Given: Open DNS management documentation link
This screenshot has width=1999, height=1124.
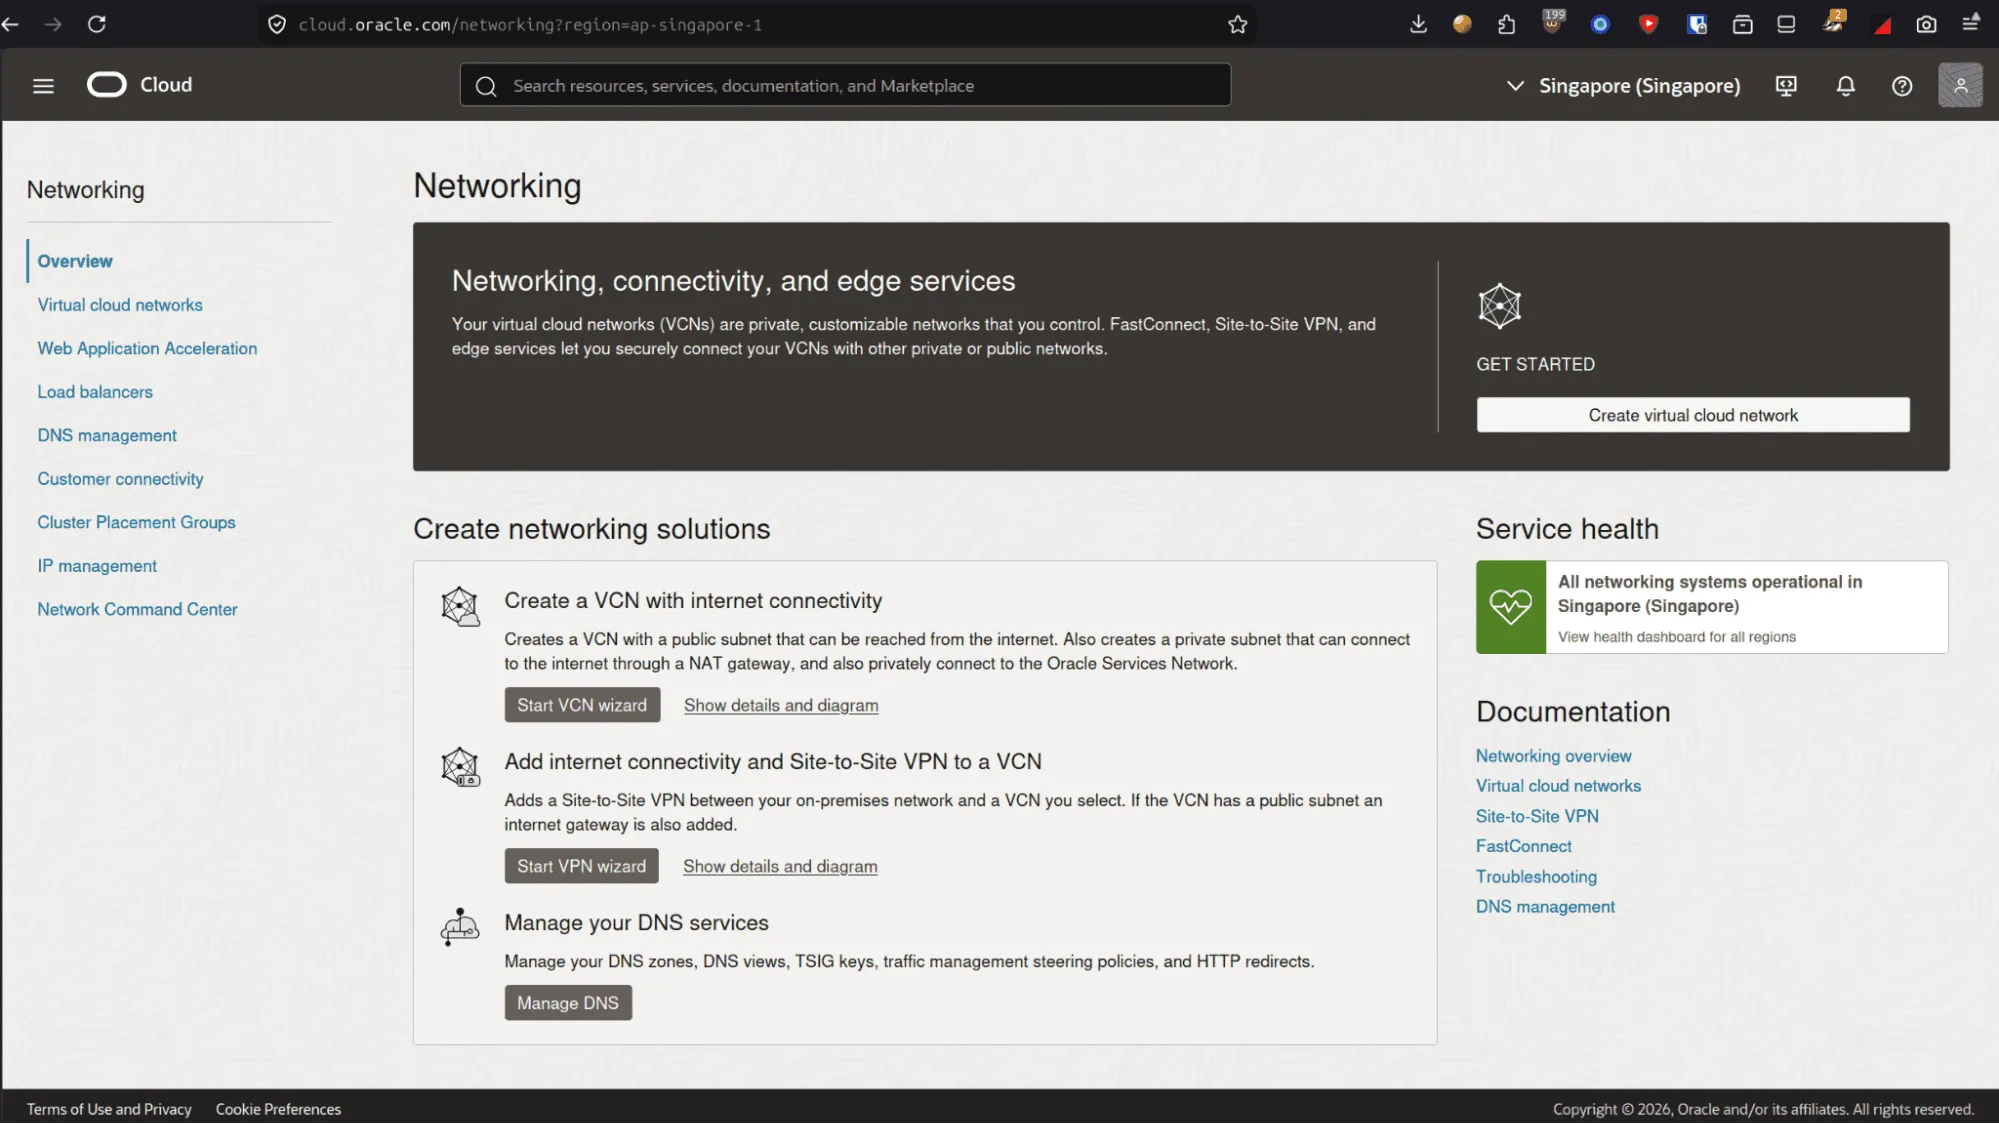Looking at the screenshot, I should coord(1545,907).
